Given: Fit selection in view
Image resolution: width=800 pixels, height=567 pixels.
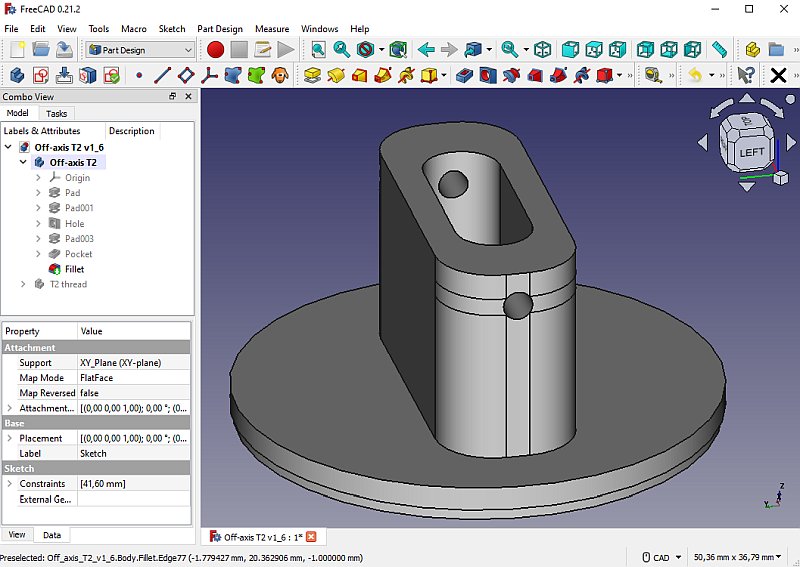Looking at the screenshot, I should click(341, 50).
